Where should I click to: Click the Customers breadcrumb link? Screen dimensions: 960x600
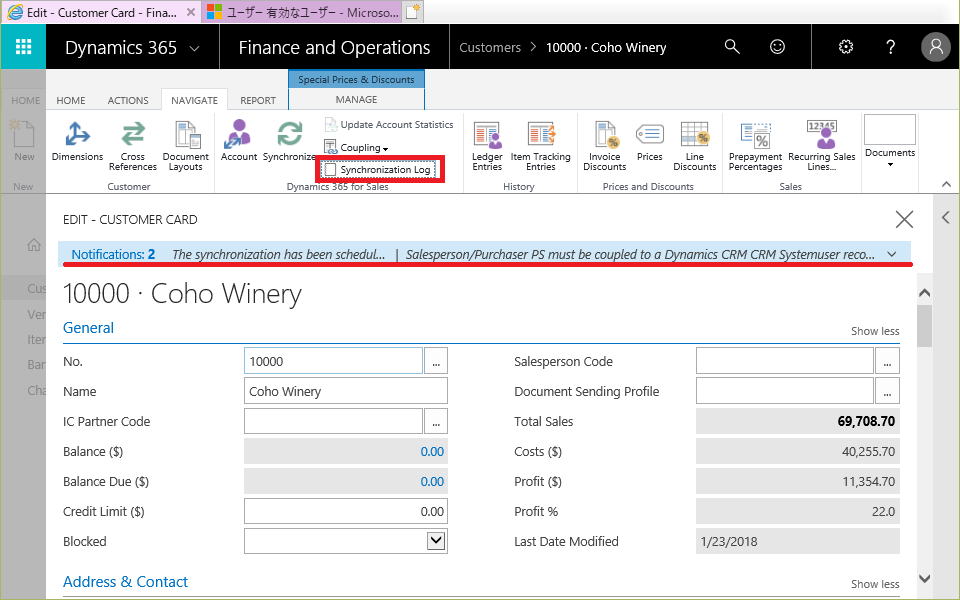490,47
